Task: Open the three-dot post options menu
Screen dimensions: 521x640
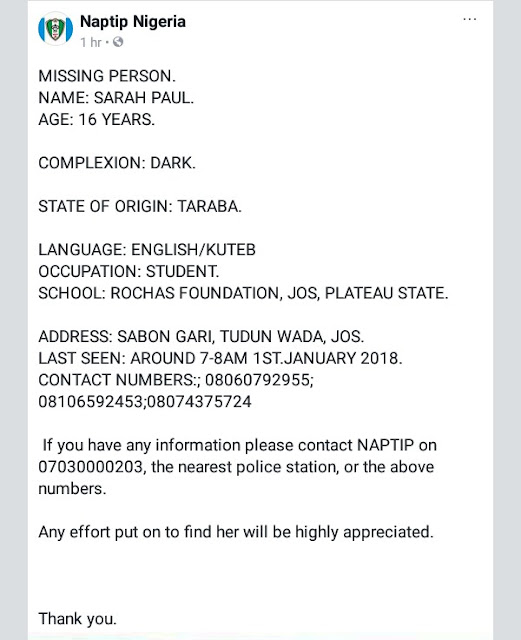Action: click(x=470, y=20)
